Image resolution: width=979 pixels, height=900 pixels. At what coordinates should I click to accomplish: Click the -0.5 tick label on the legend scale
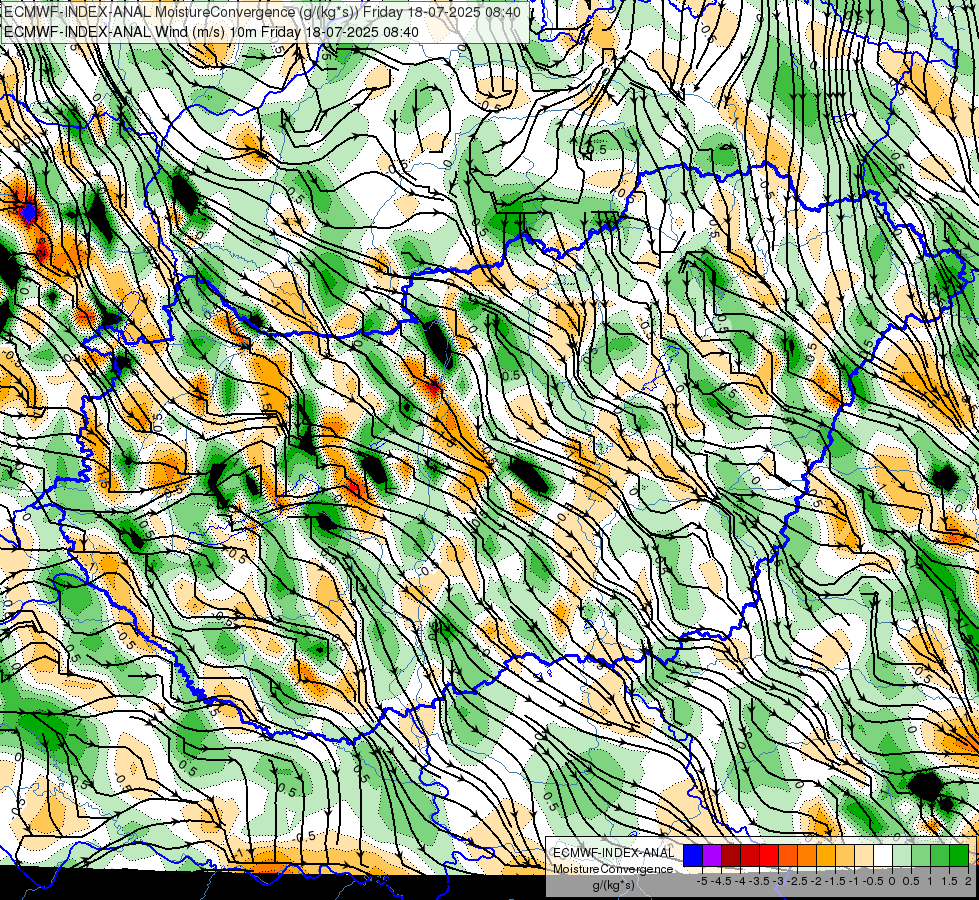click(x=873, y=881)
